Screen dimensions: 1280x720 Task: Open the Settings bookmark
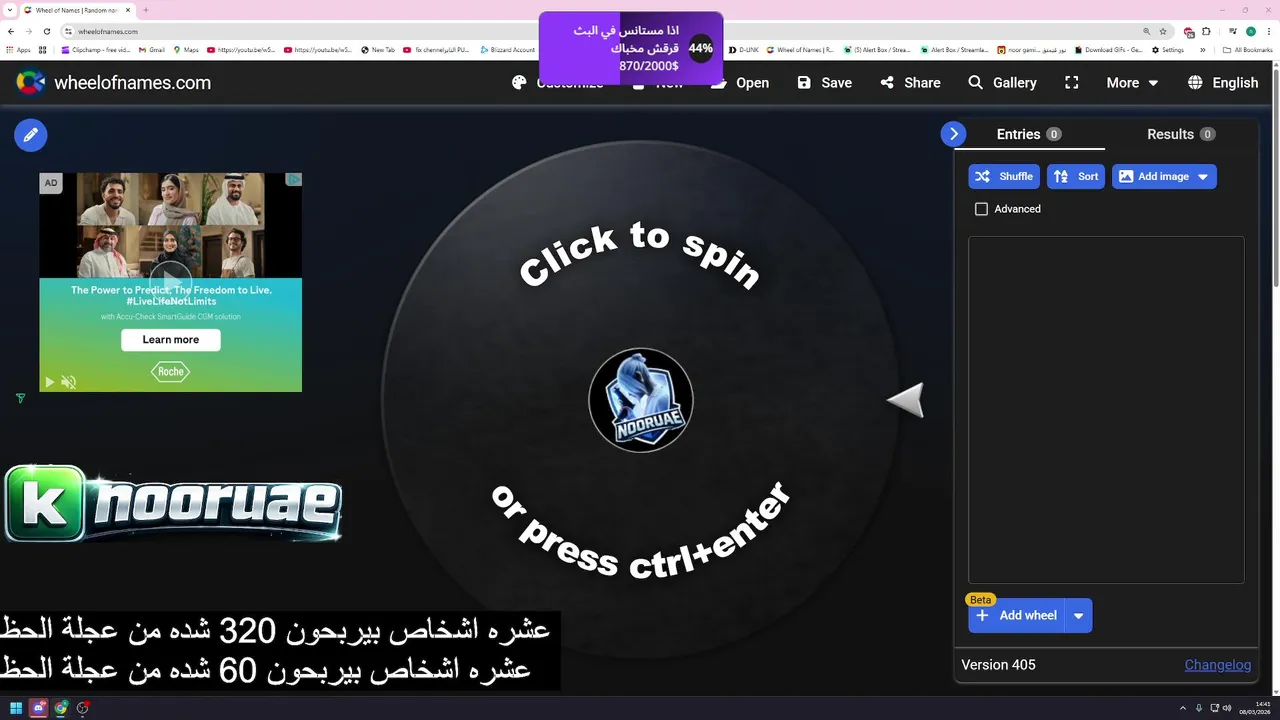(x=1168, y=50)
